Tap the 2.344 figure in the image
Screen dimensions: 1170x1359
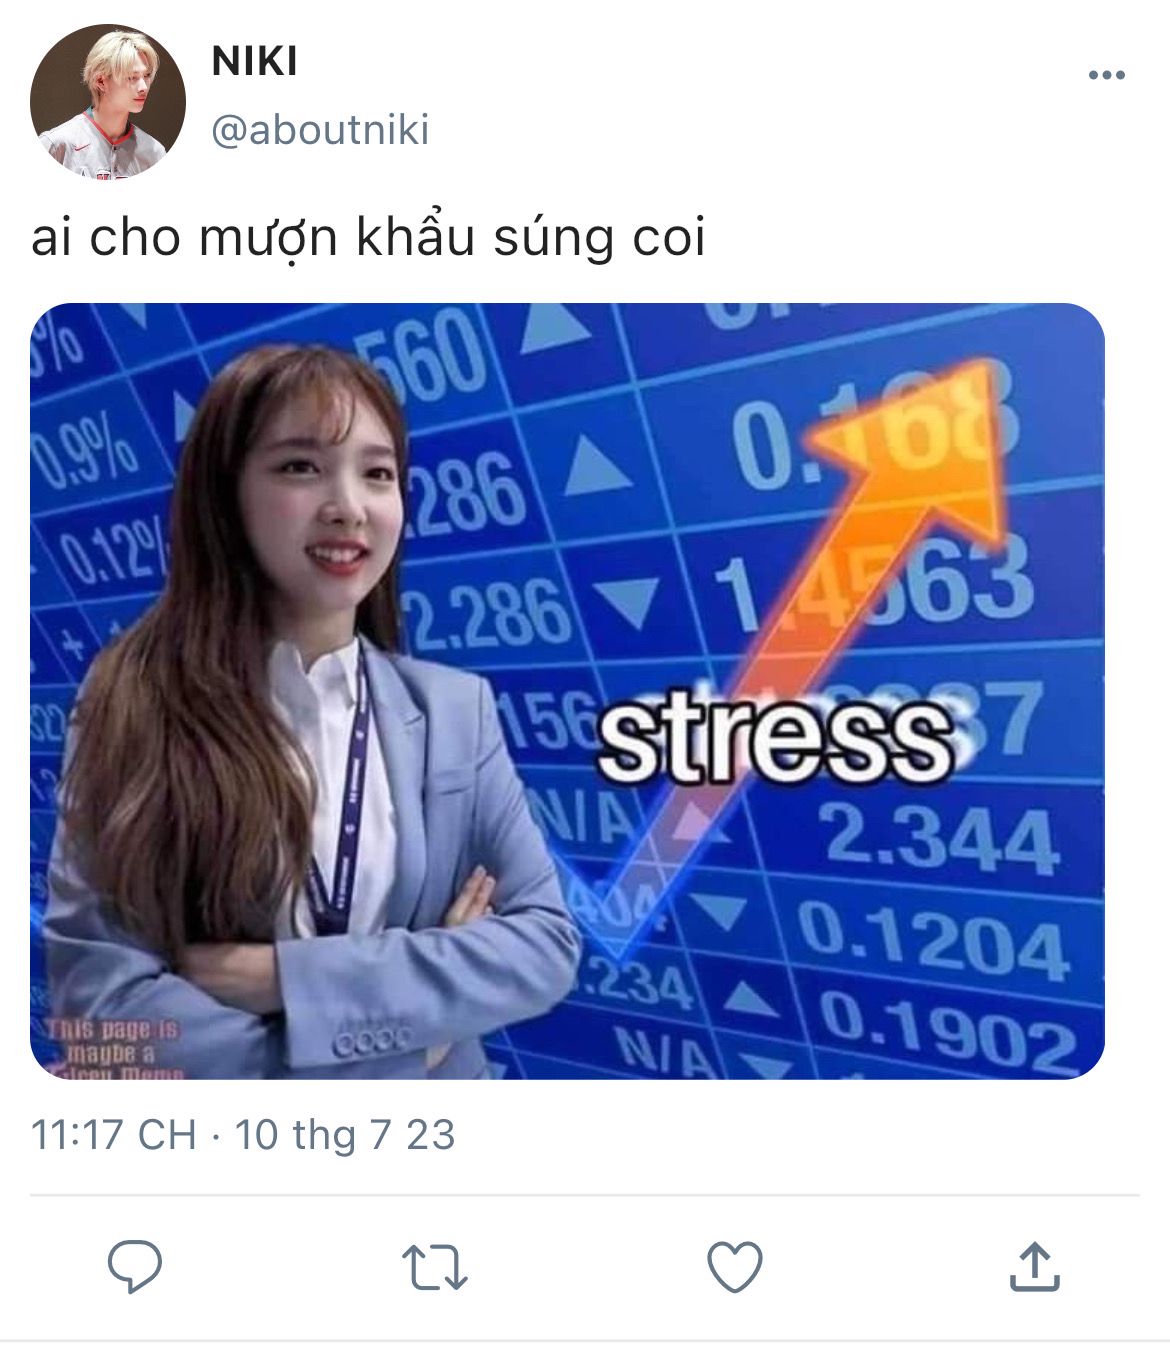tap(940, 838)
